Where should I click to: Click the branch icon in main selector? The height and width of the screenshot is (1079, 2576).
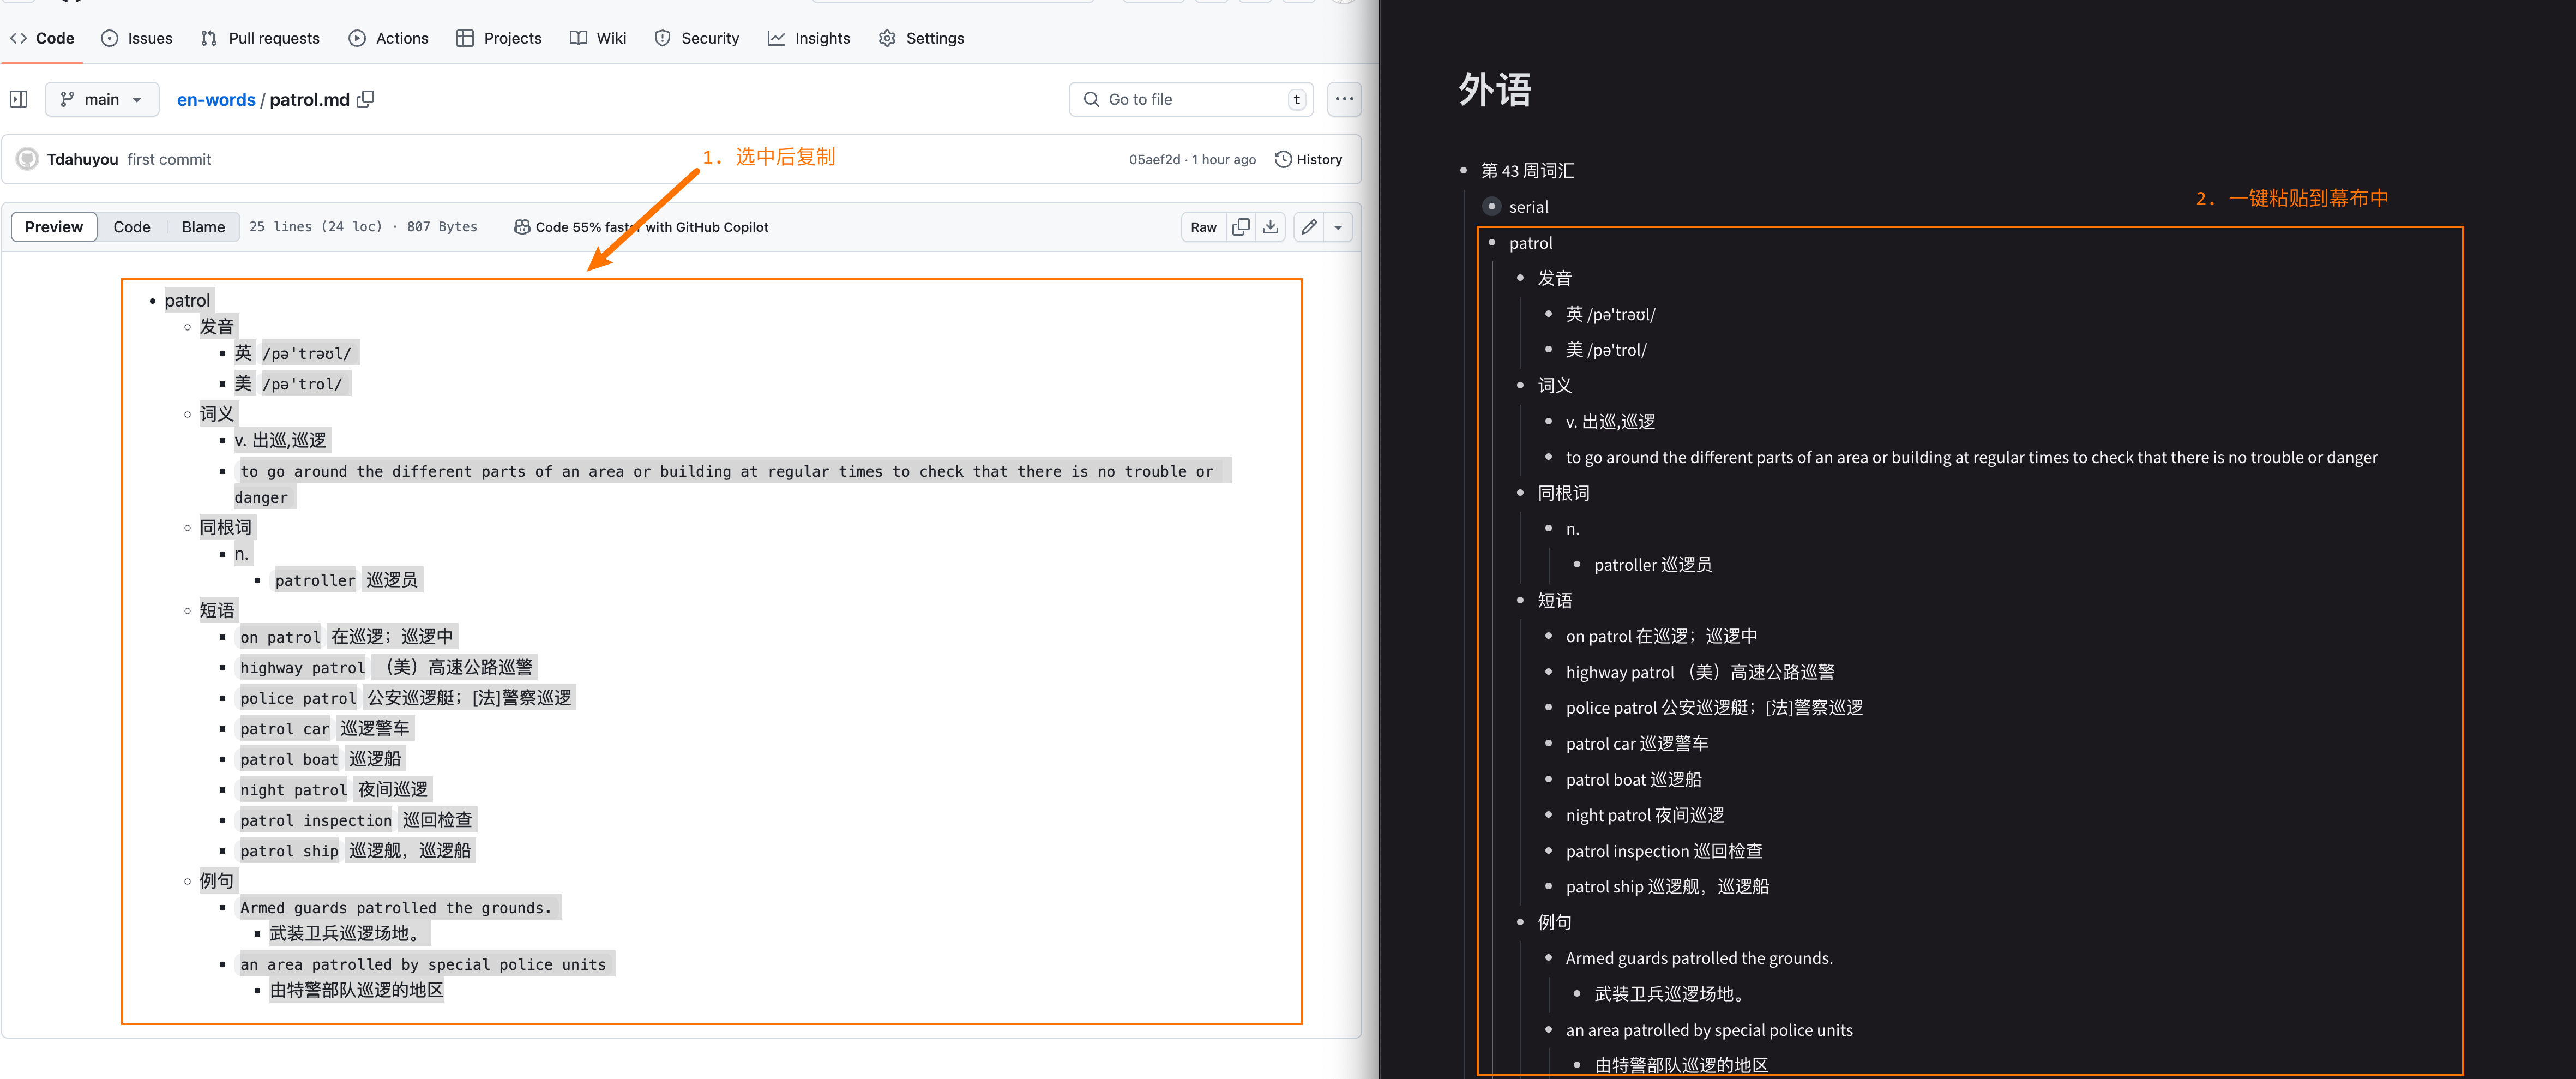(67, 99)
